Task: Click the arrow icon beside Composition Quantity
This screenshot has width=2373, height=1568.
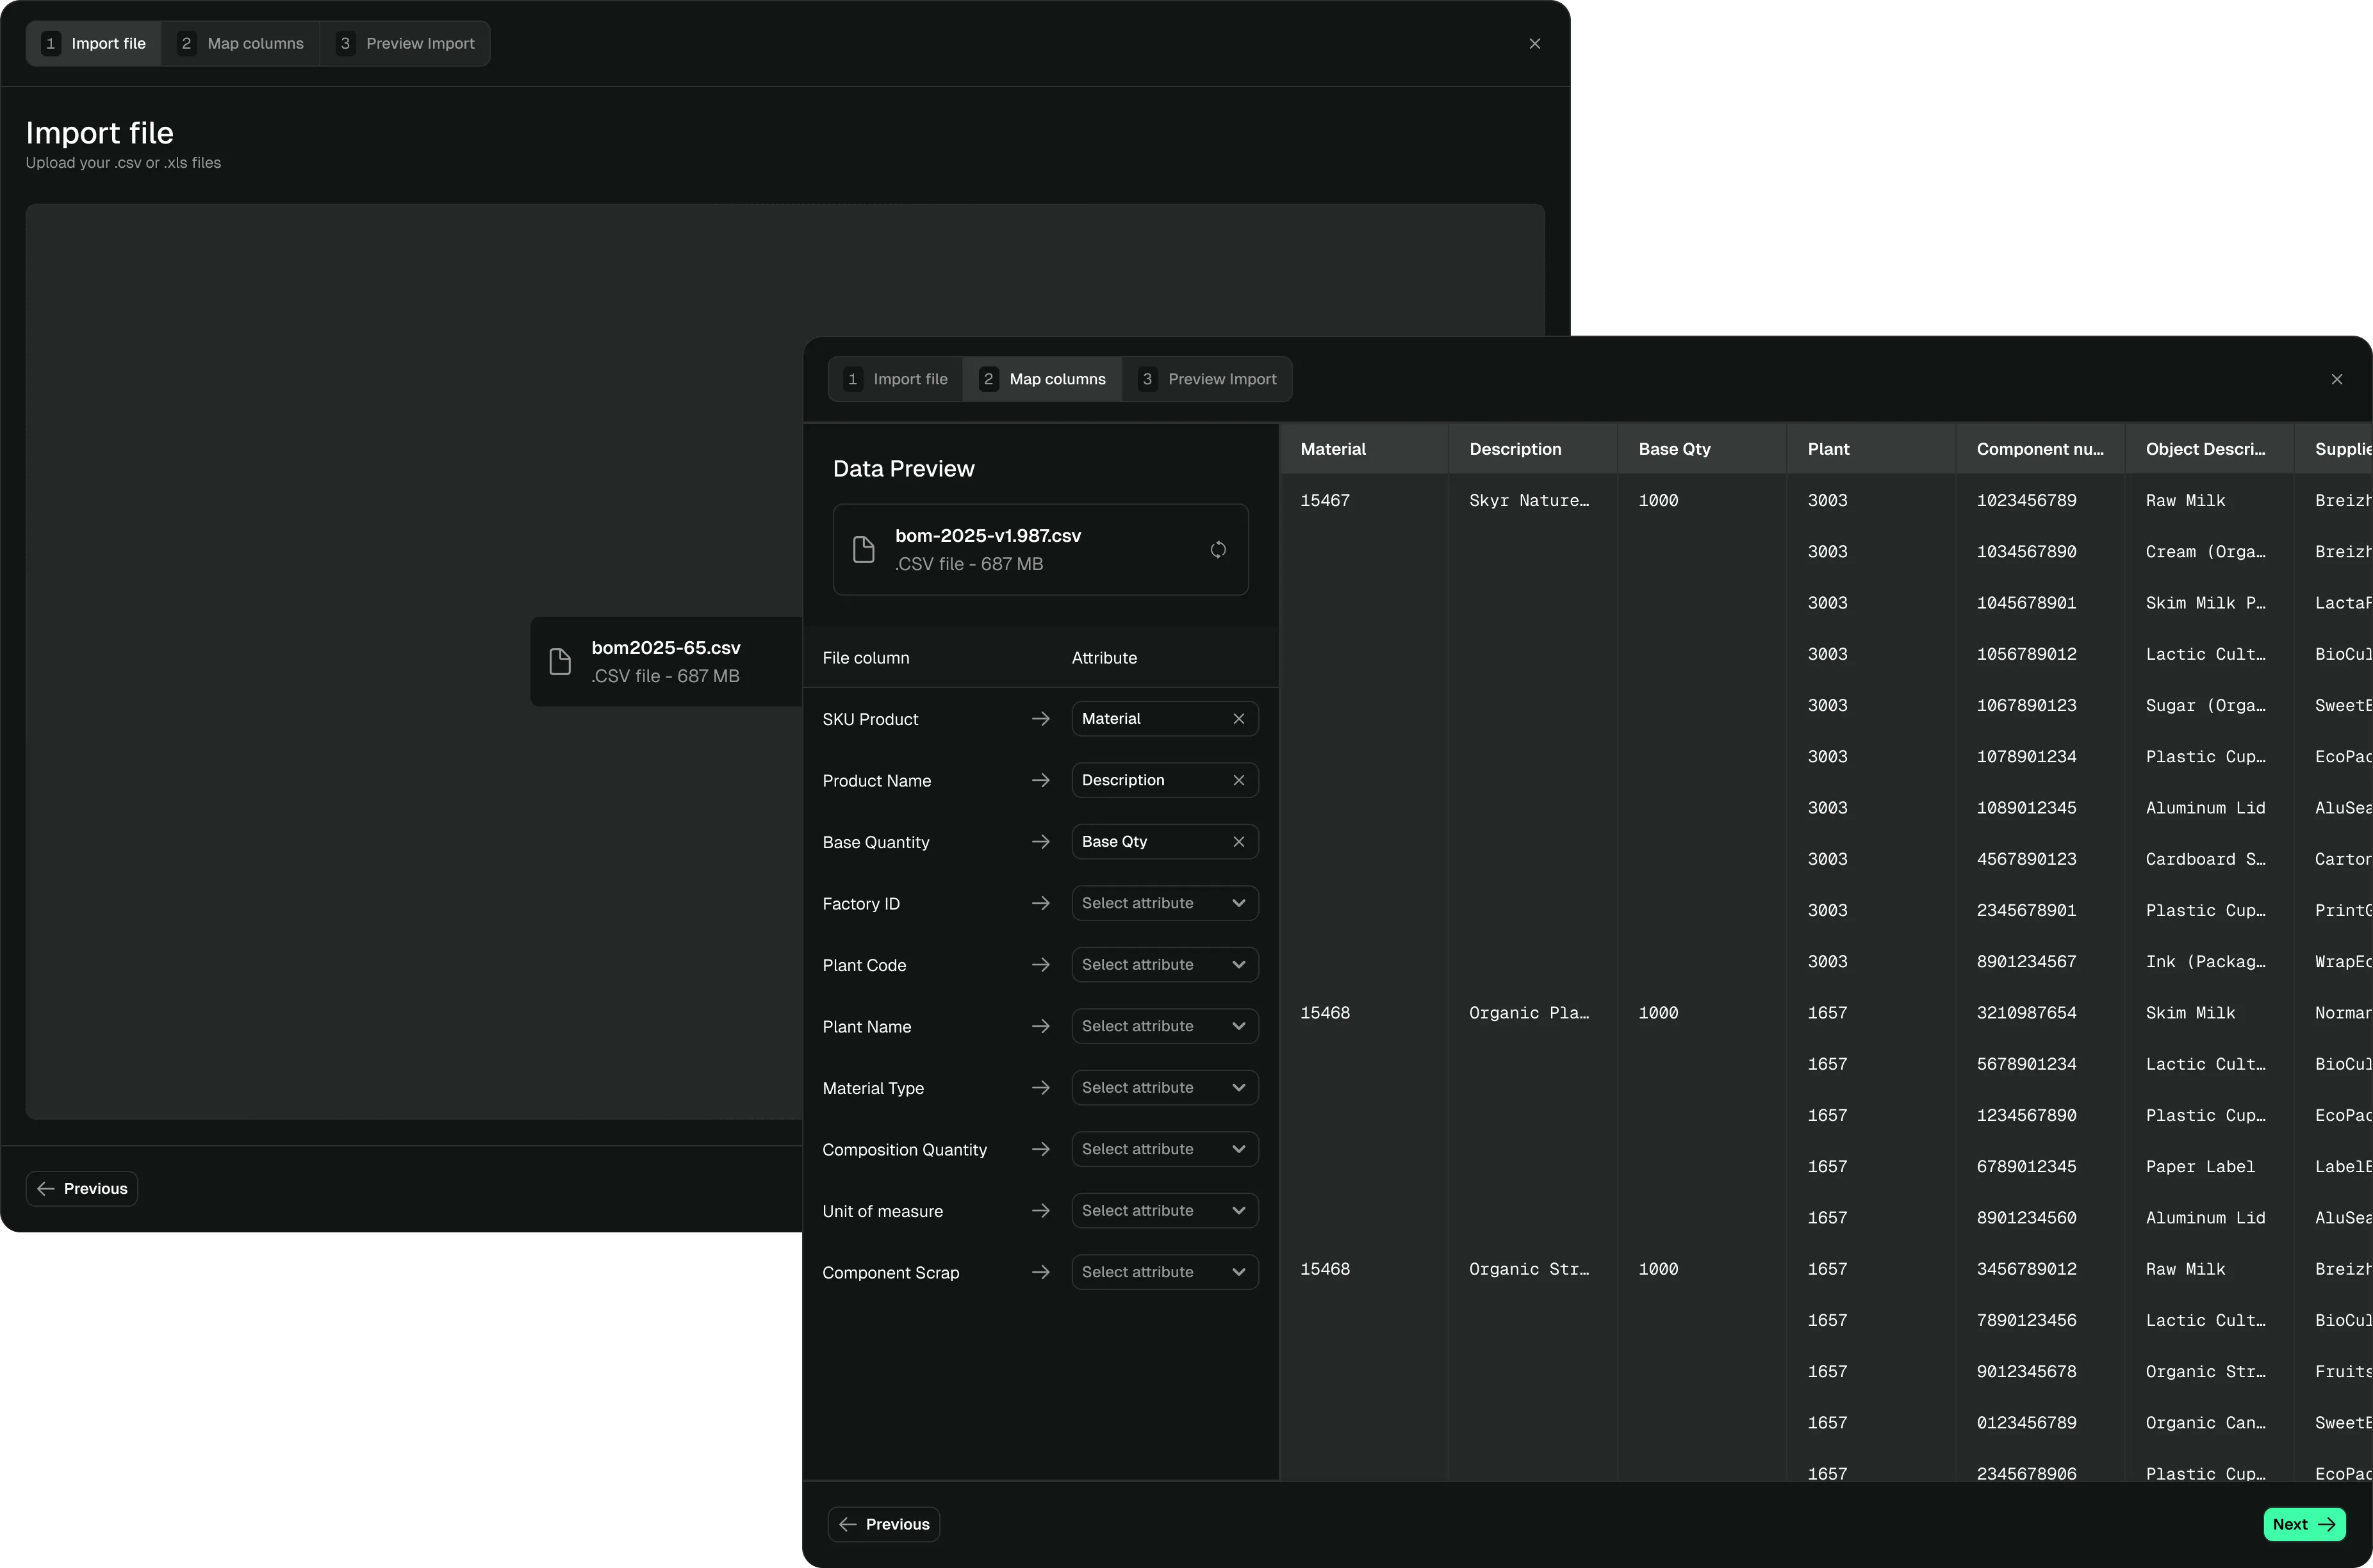Action: click(1041, 1149)
